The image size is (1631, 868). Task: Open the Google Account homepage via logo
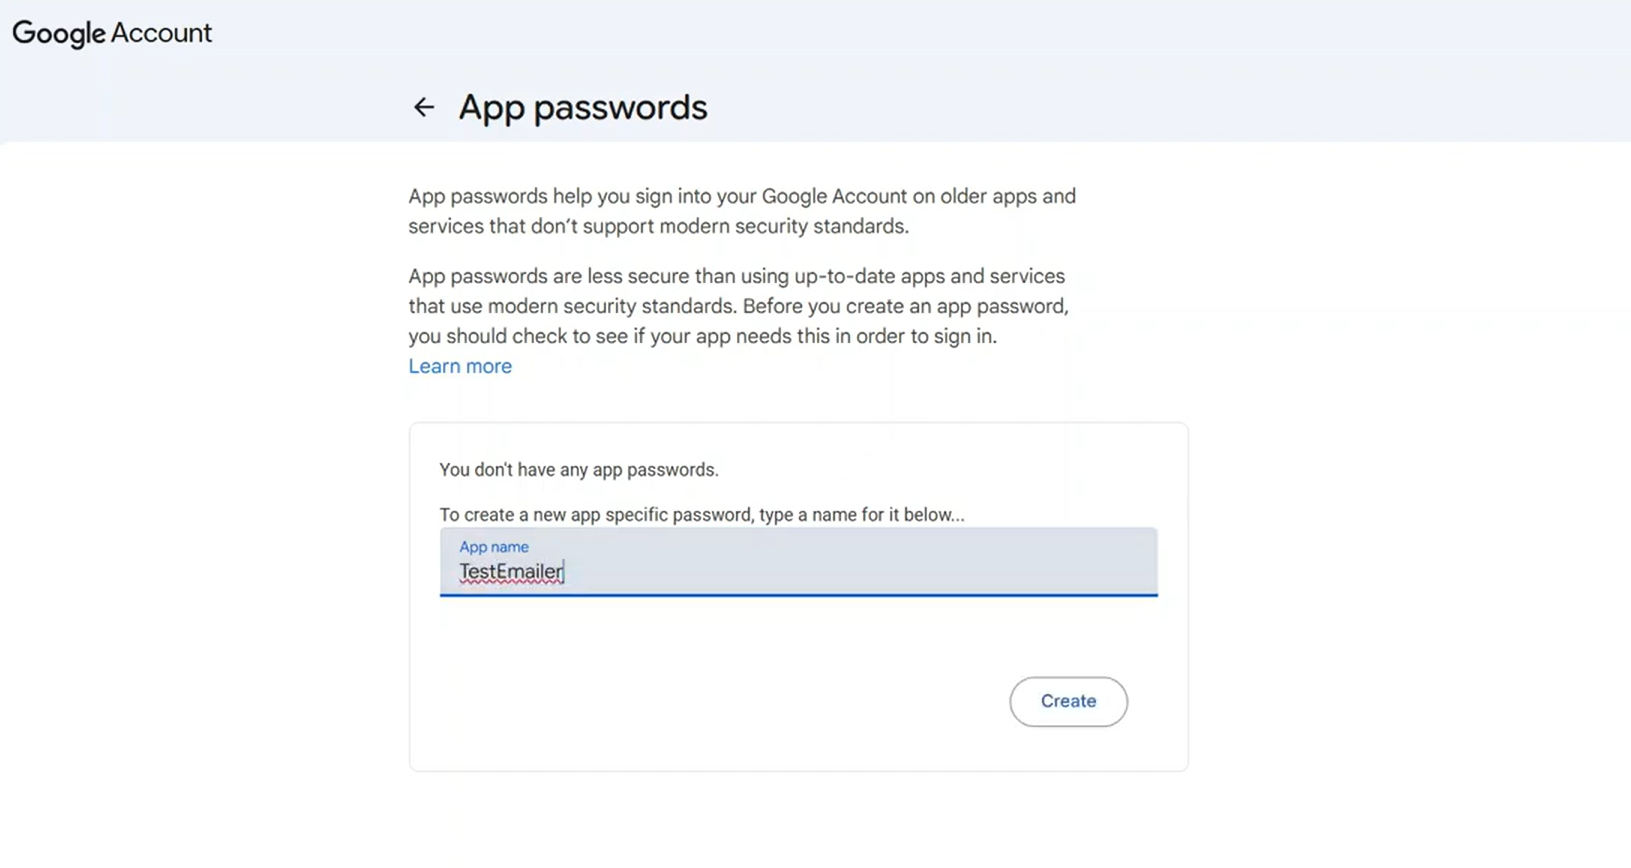(55, 33)
